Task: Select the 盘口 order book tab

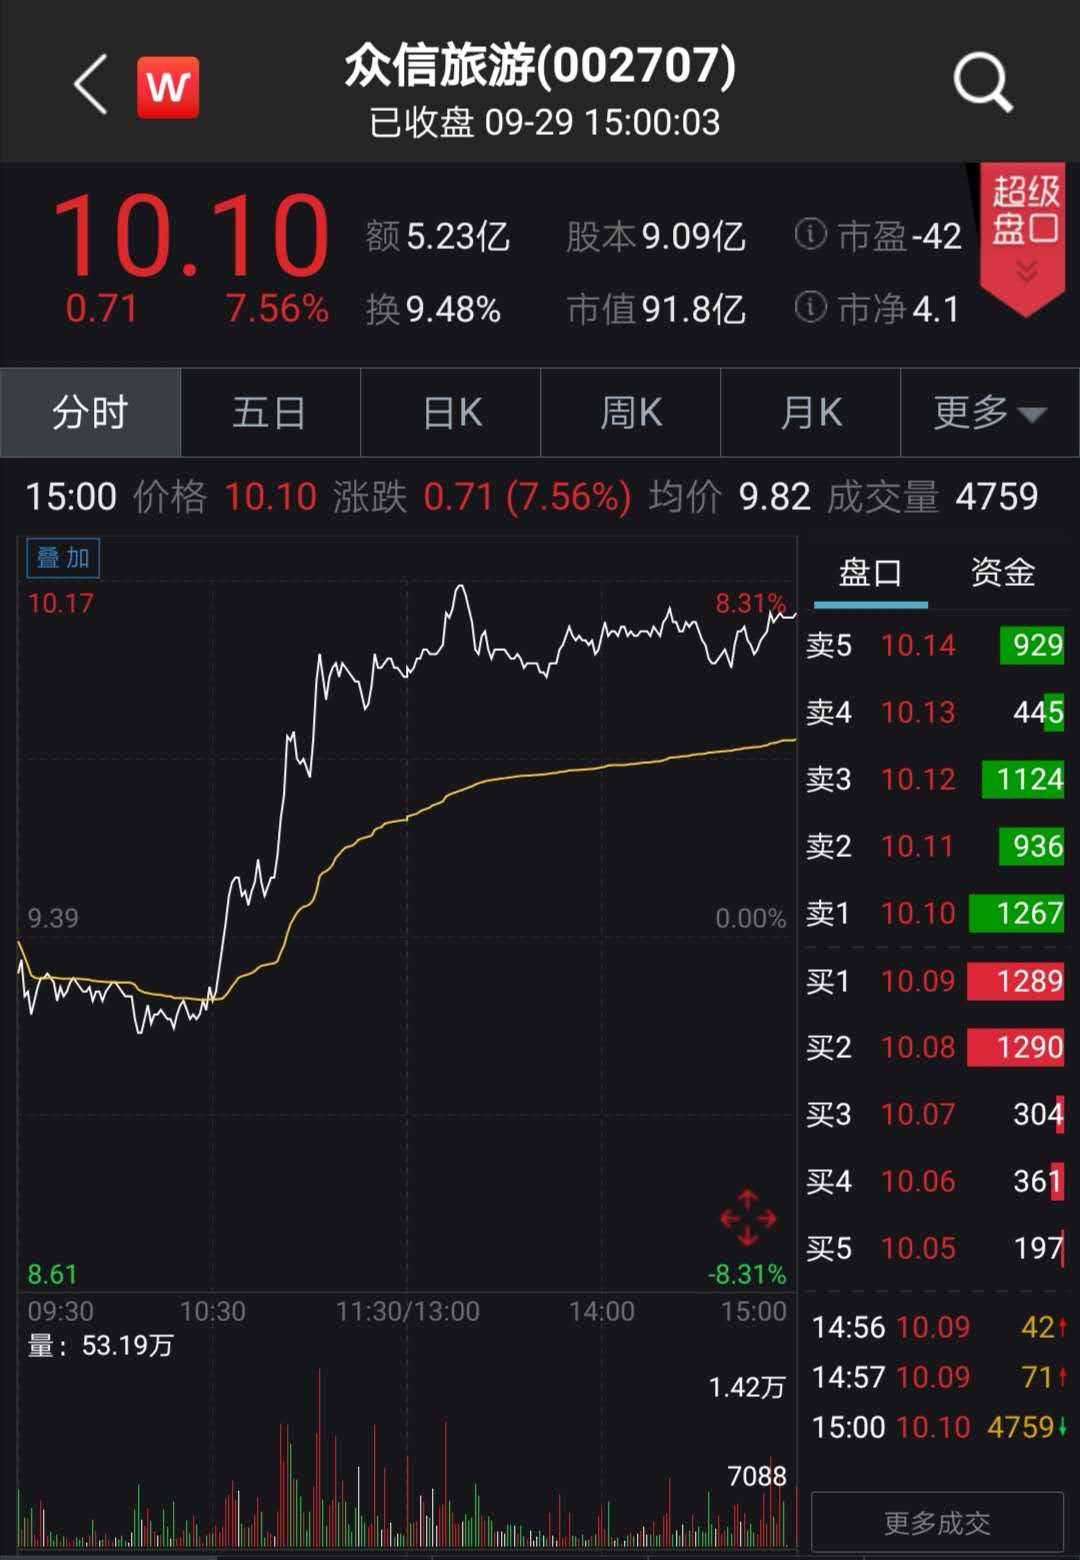Action: 870,573
